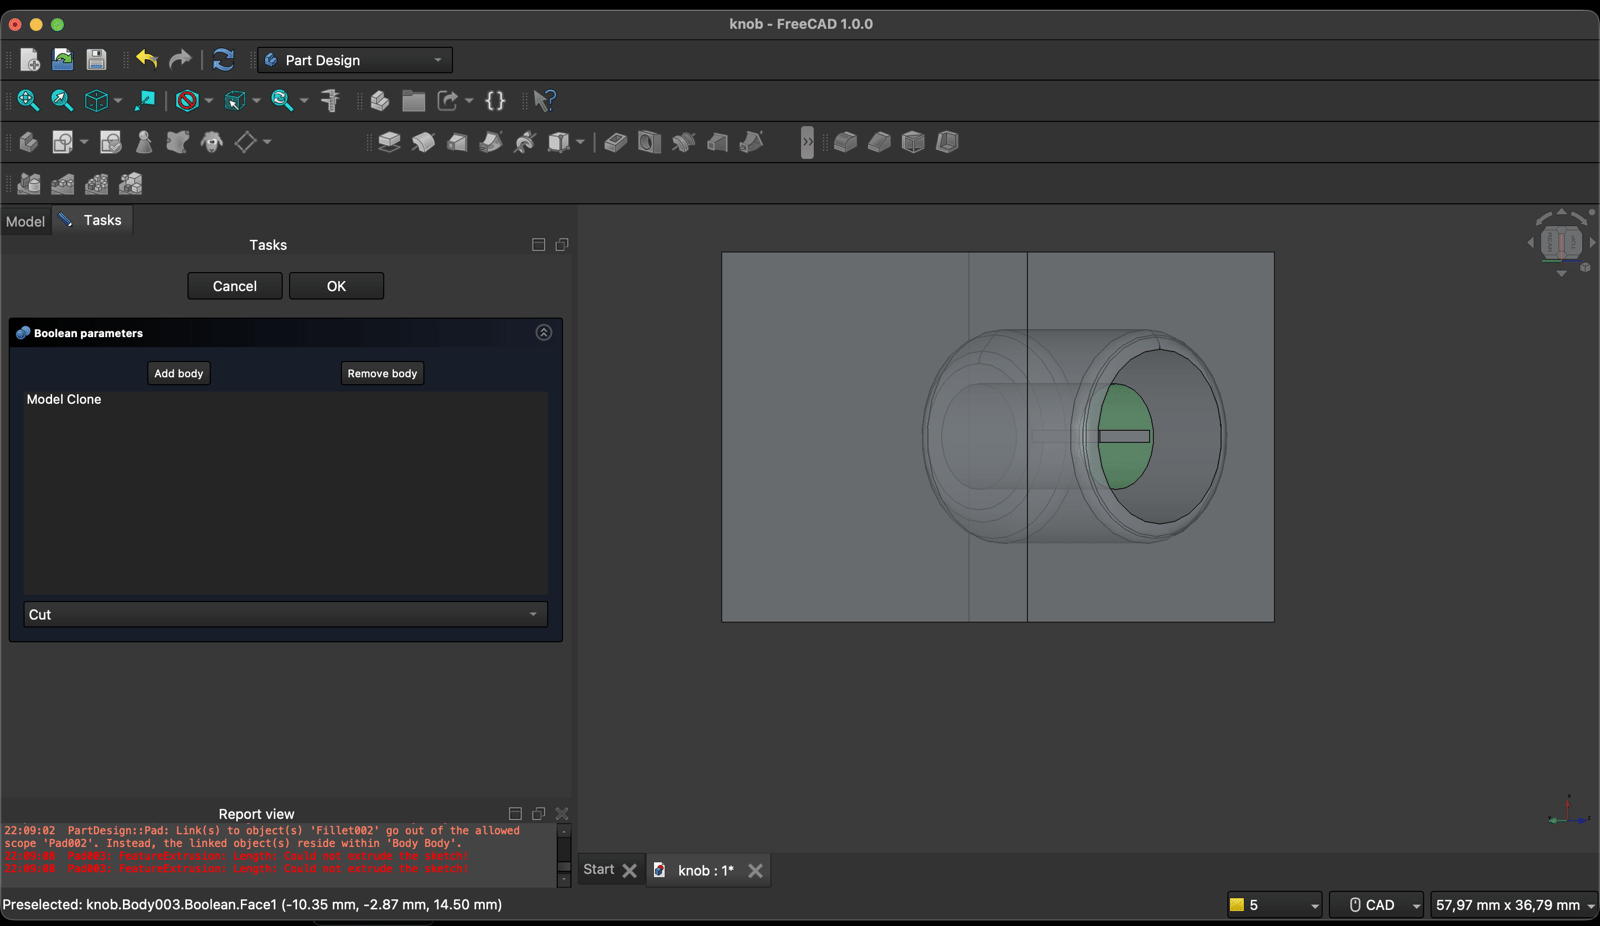Screen dimensions: 1600x926
Task: Click the Create Body icon
Action: [x=28, y=142]
